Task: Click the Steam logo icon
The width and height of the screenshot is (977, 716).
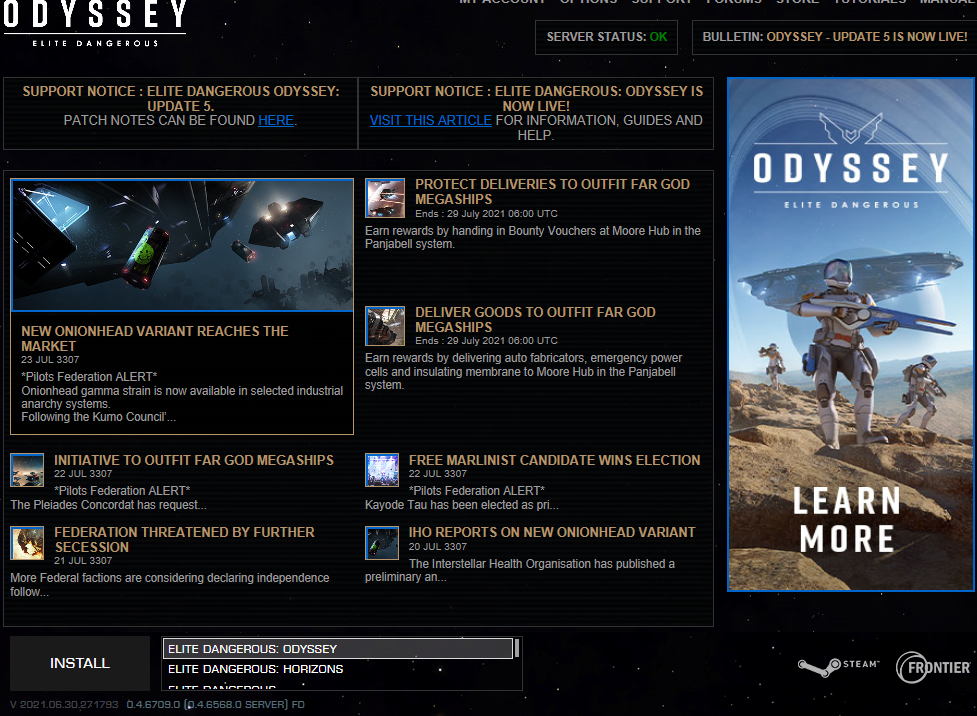Action: [x=838, y=667]
